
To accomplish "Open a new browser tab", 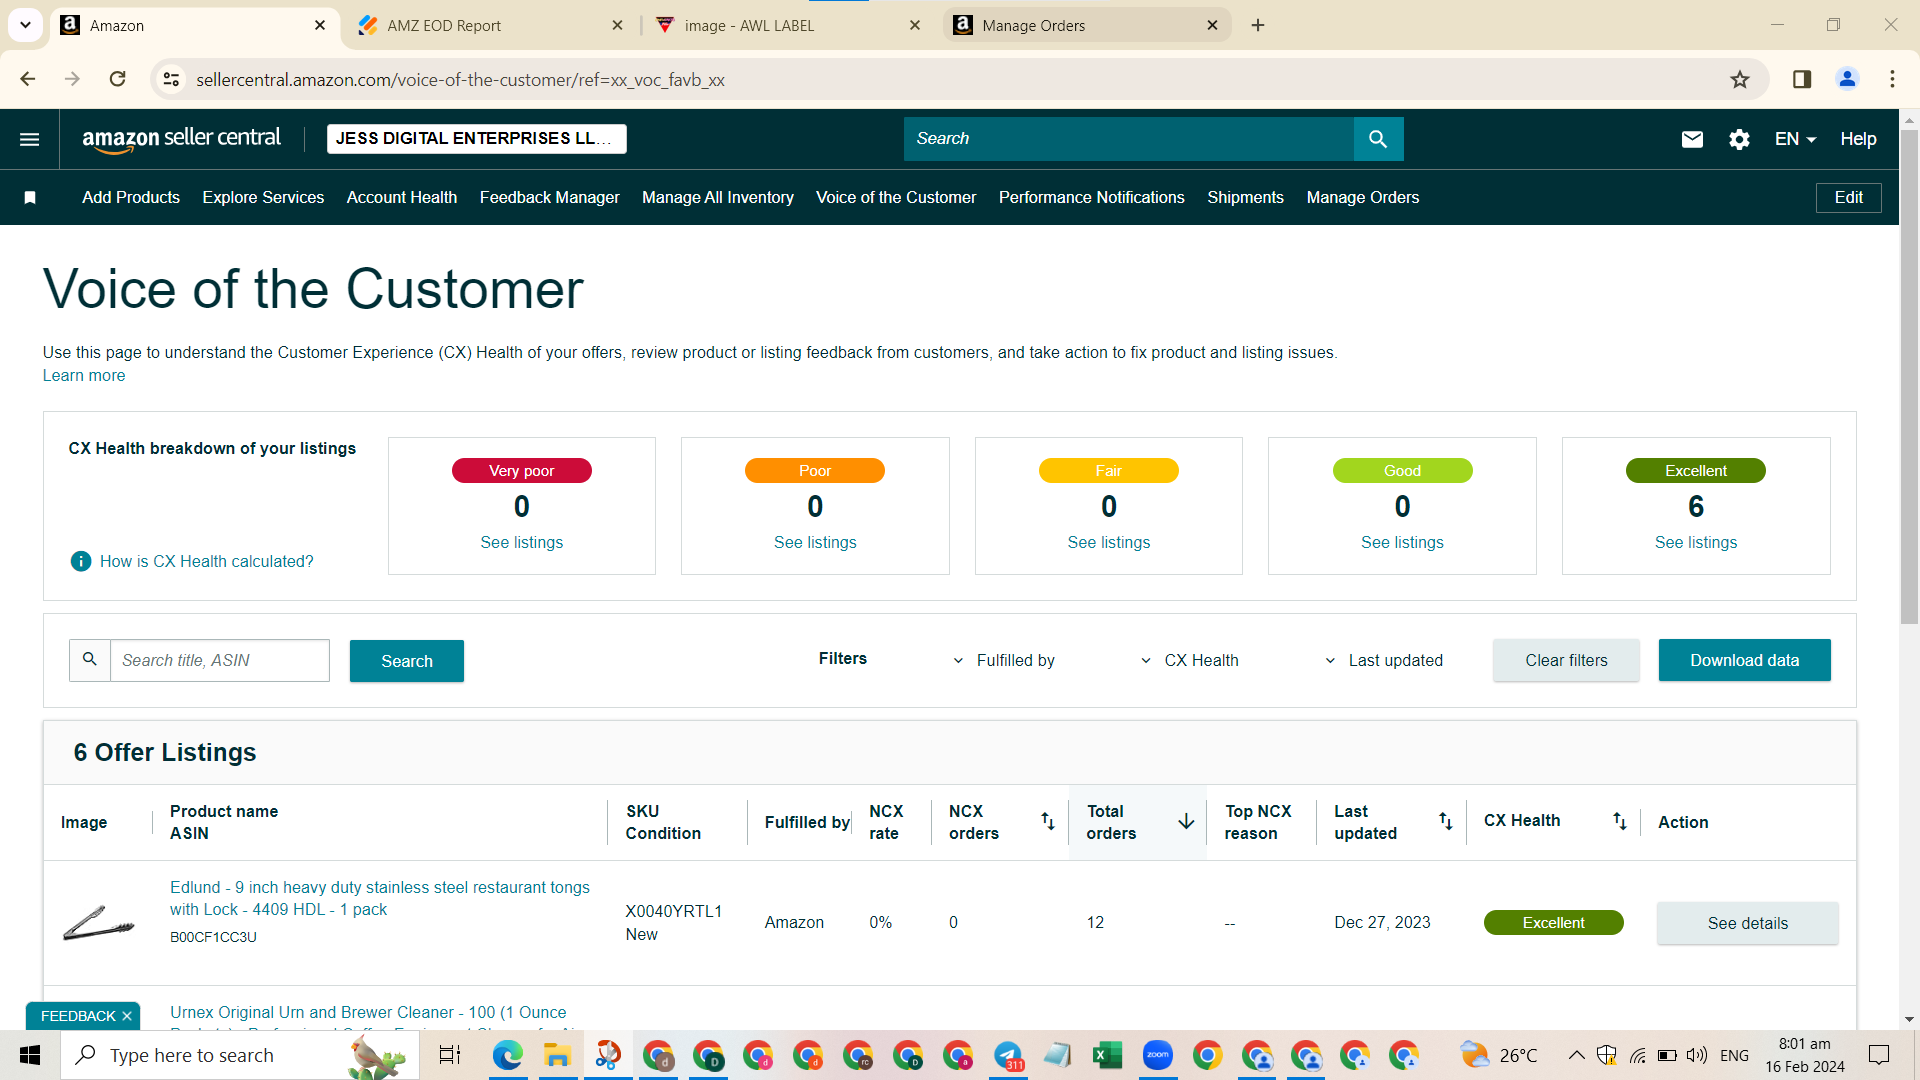I will pos(1258,25).
